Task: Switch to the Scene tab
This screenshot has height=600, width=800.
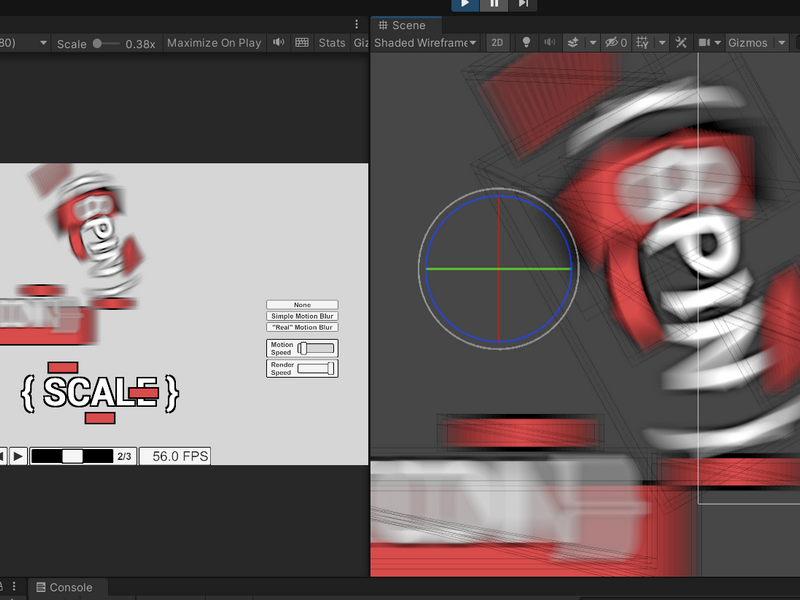Action: [x=406, y=26]
